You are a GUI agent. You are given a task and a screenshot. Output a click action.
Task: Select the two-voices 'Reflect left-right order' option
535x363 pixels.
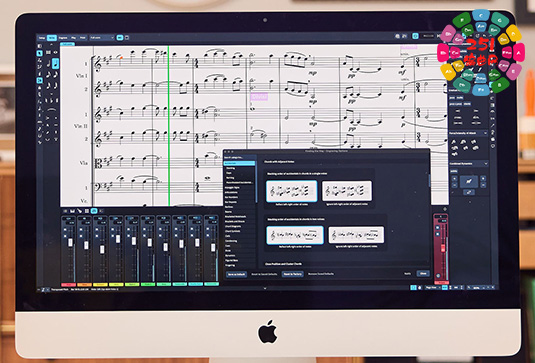(295, 235)
